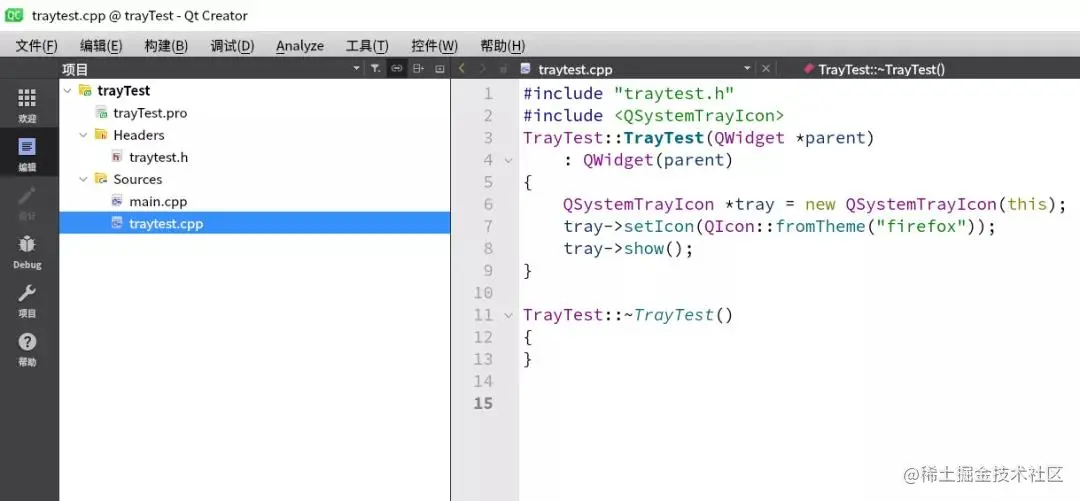
Task: Select the Sources folder
Action: (x=138, y=179)
